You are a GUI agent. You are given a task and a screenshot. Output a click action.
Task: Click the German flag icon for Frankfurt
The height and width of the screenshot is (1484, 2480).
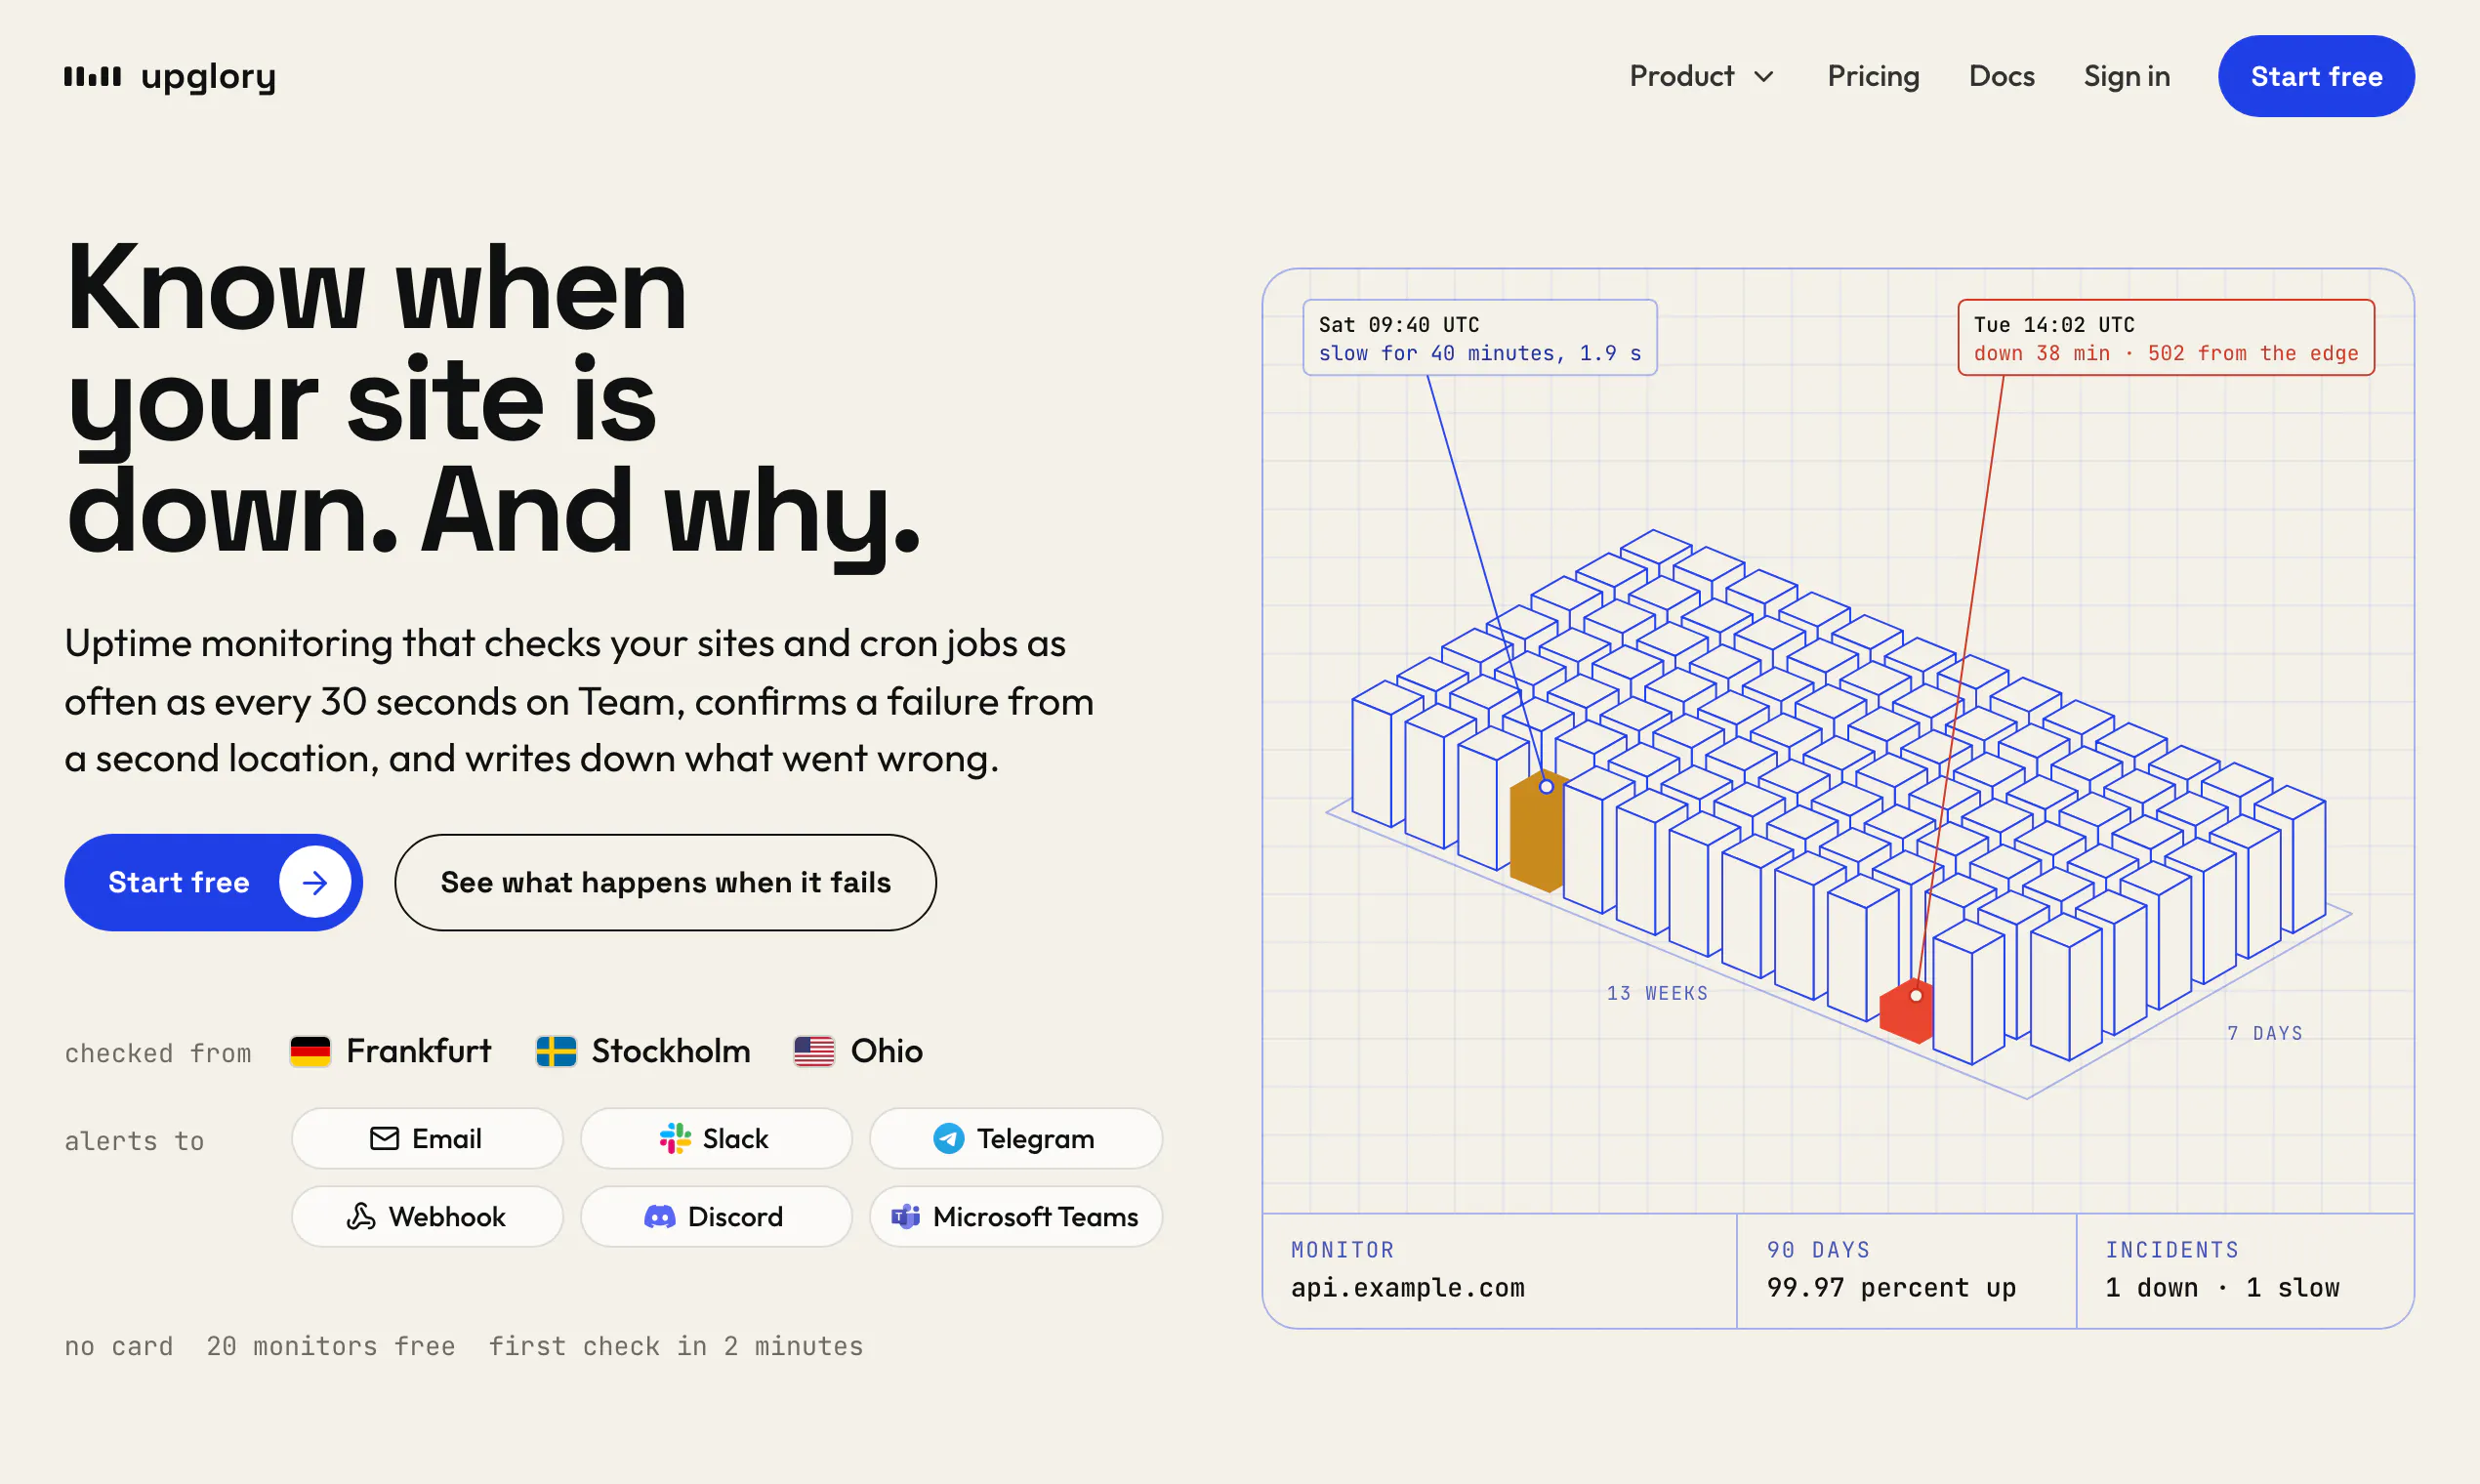(310, 1051)
